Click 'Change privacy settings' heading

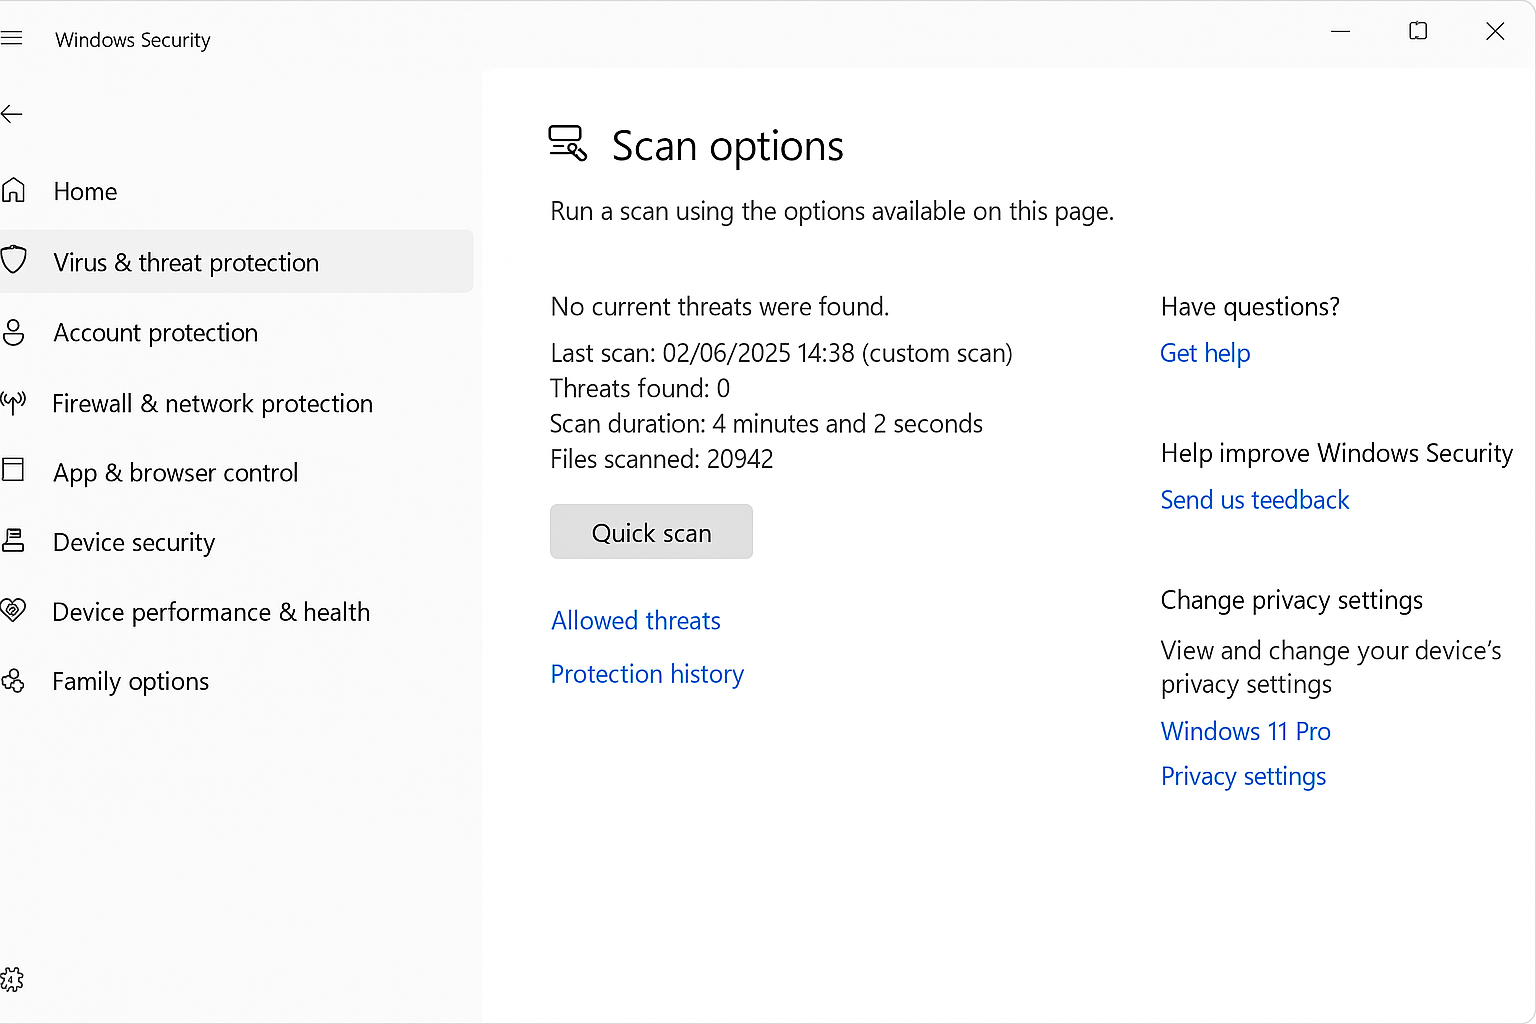tap(1292, 600)
